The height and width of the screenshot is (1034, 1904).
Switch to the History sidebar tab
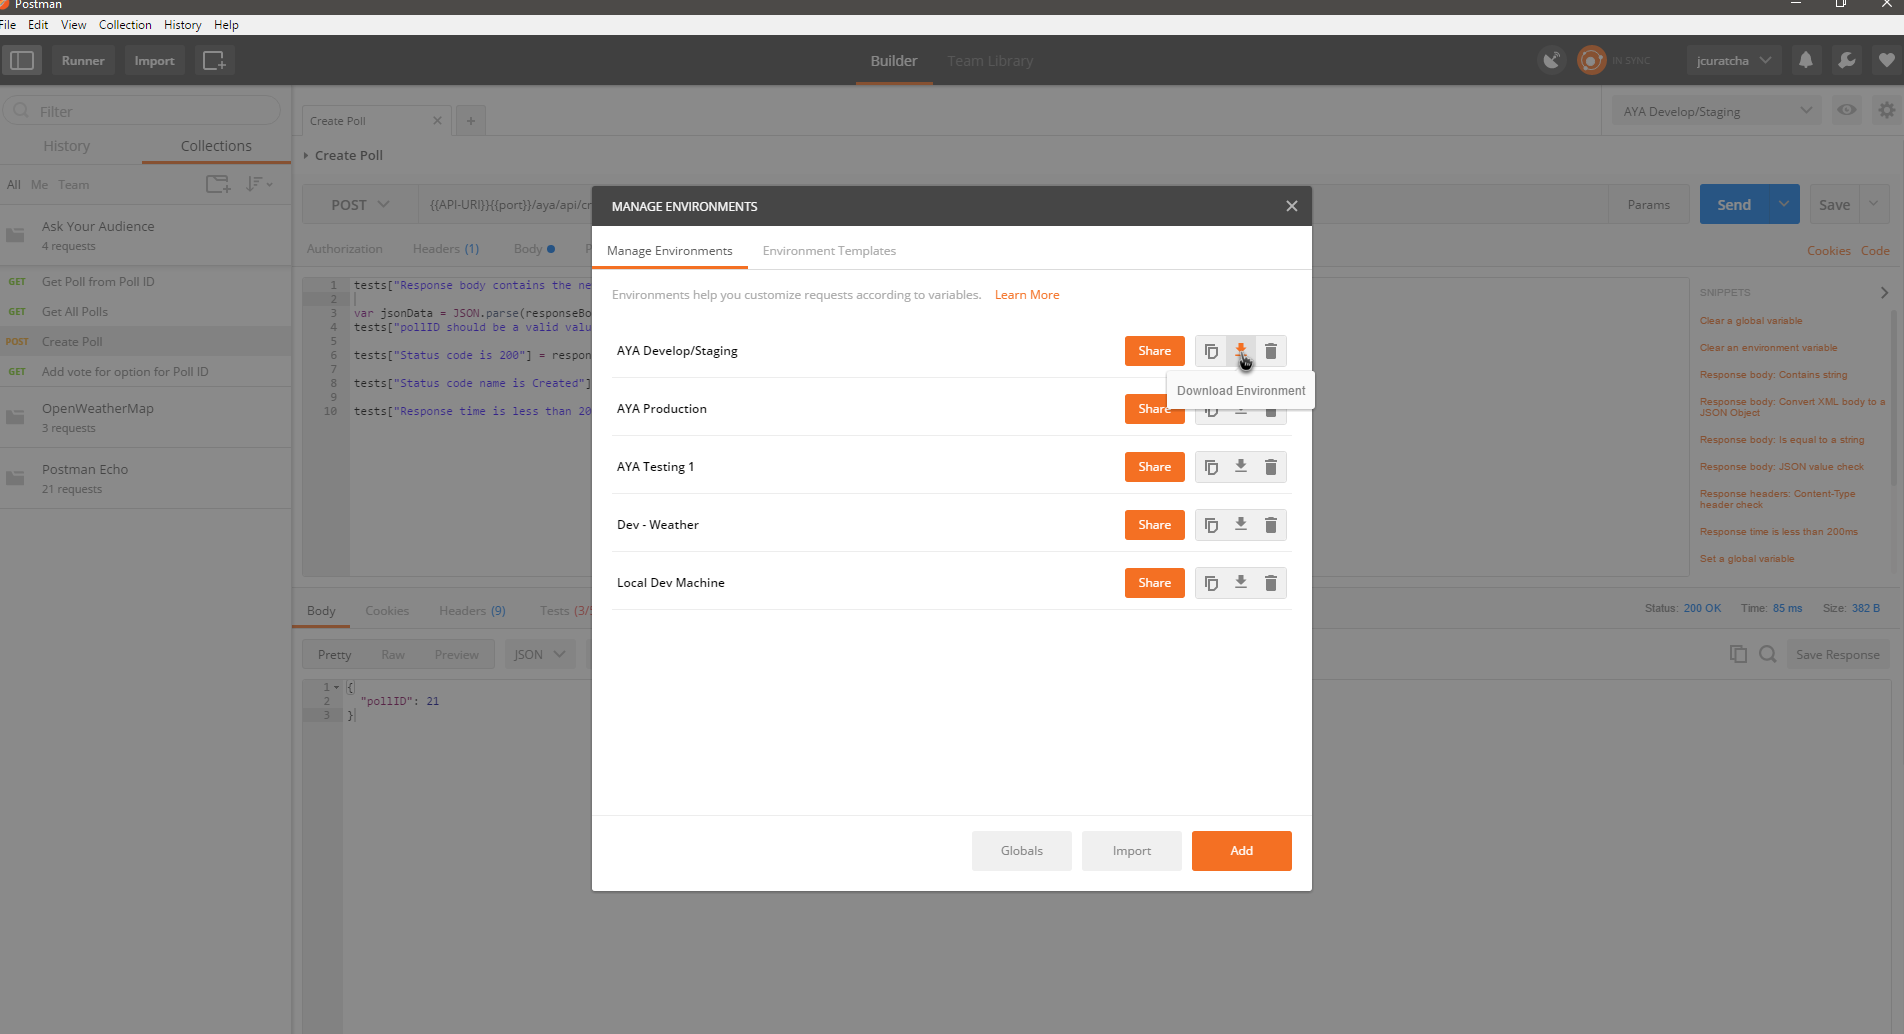coord(67,146)
